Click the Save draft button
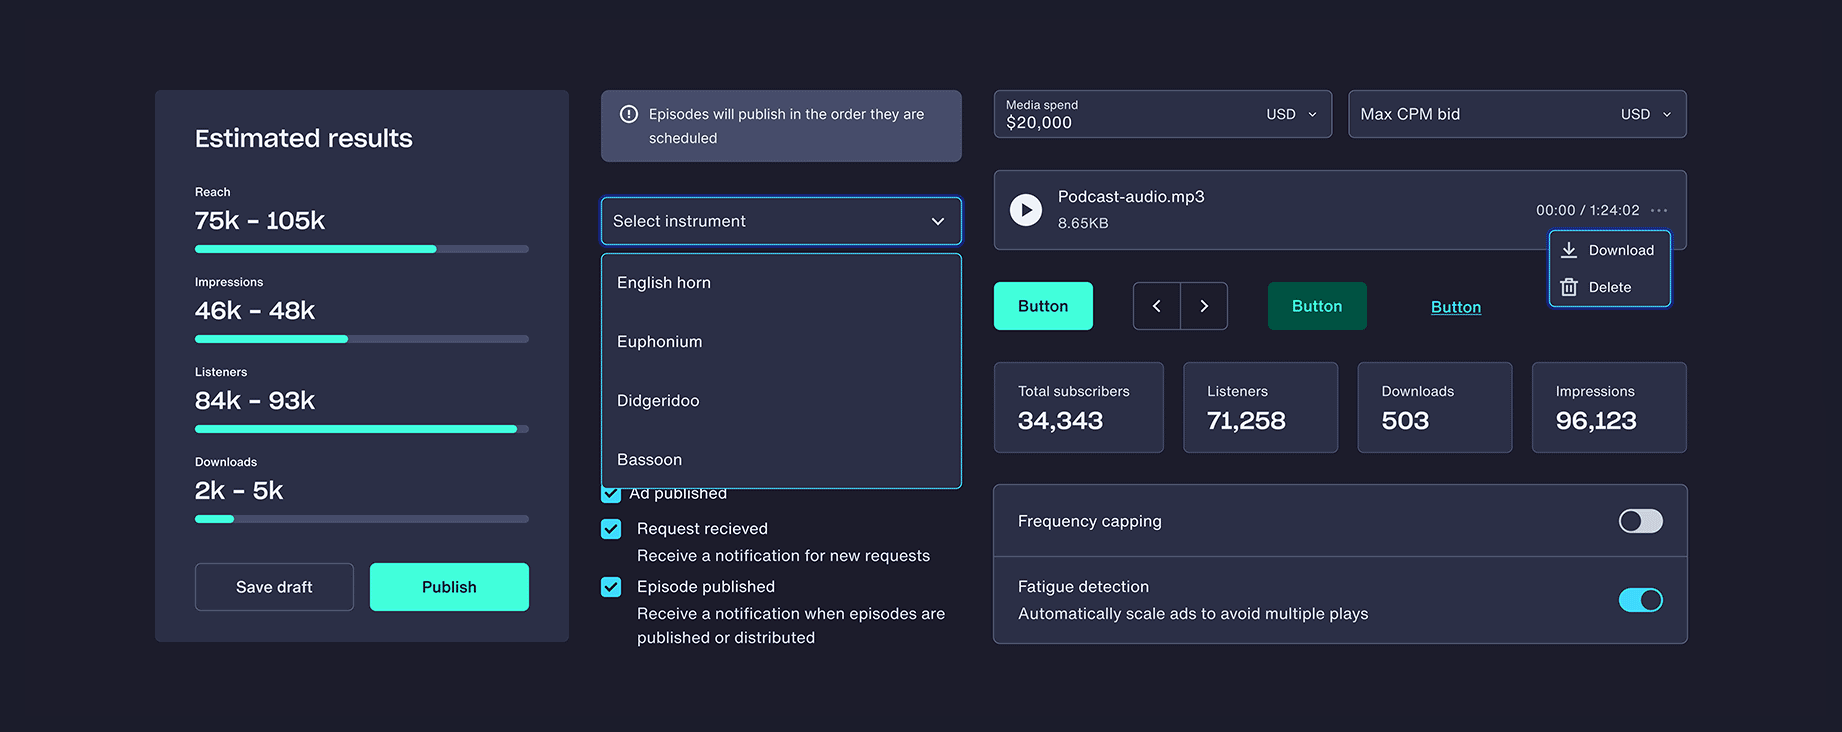This screenshot has height=732, width=1842. coord(274,587)
